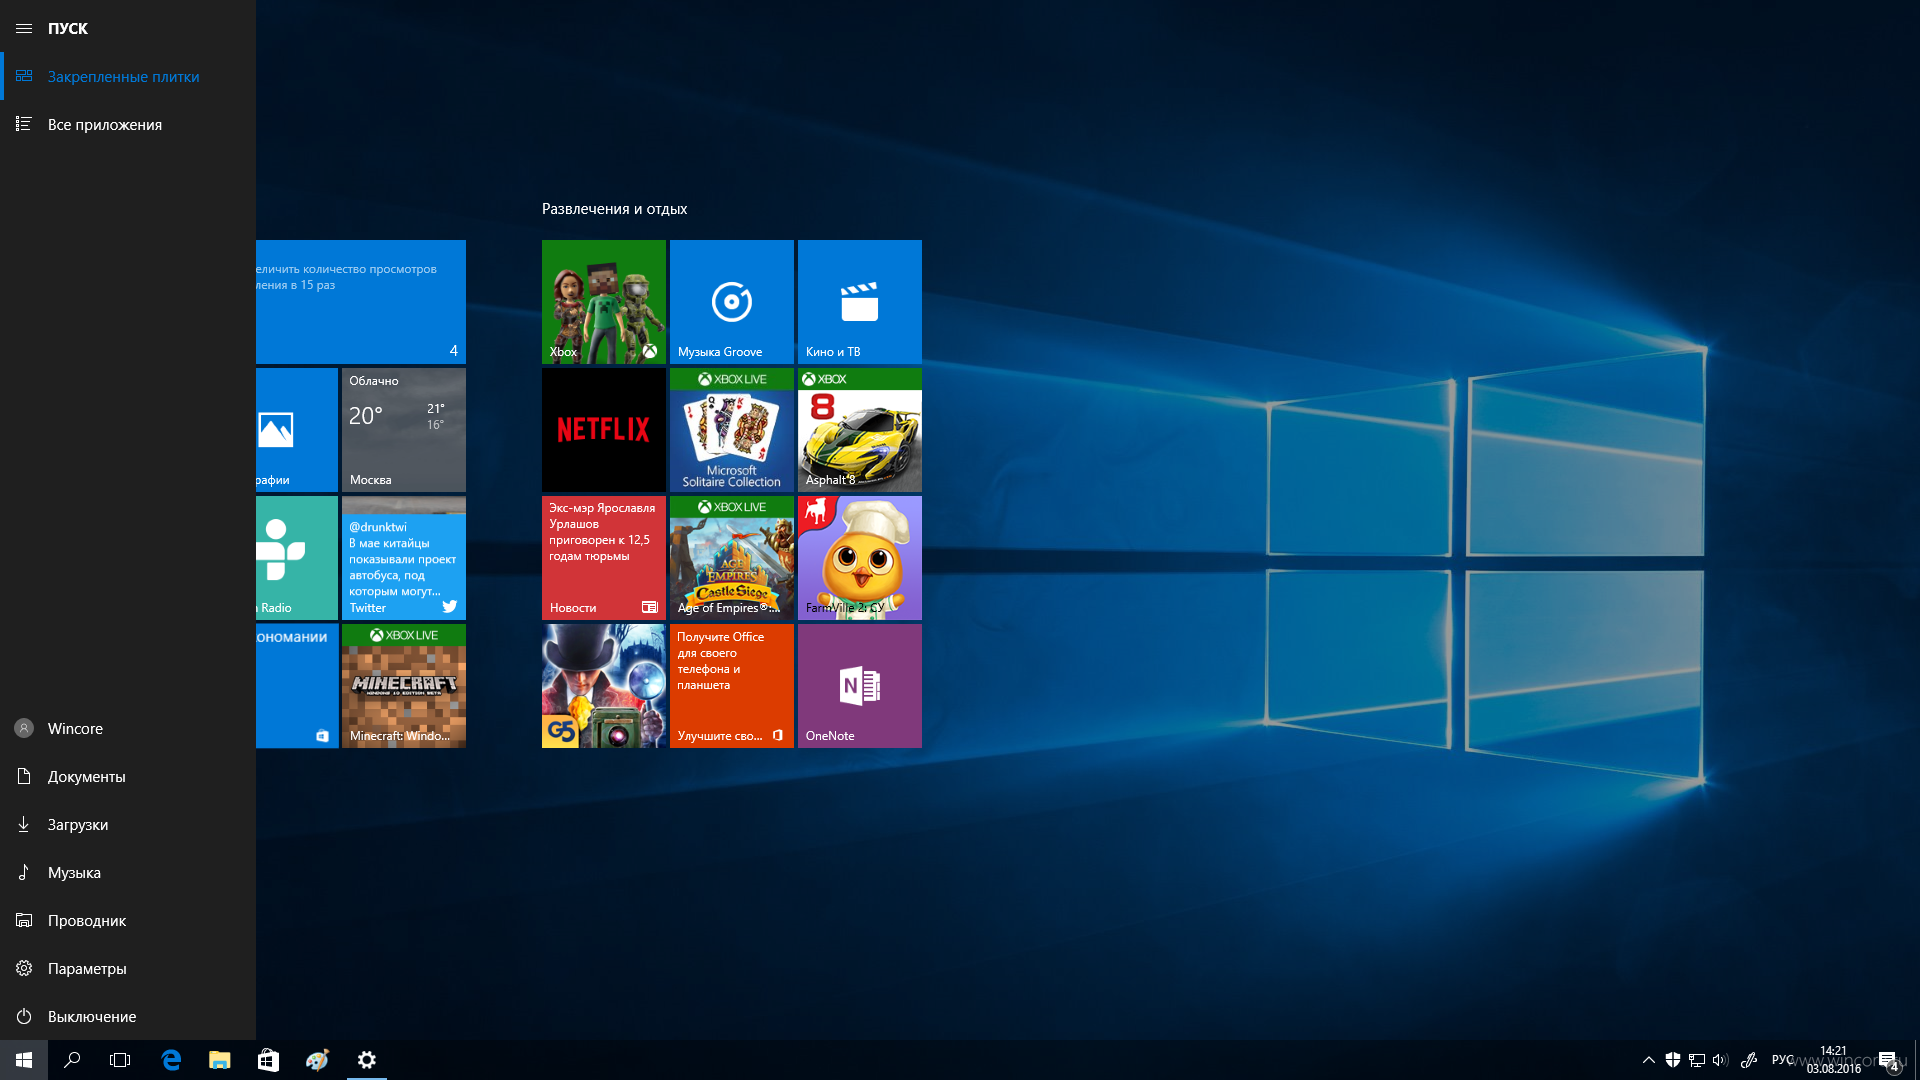Open Windows Store from taskbar
This screenshot has width=1920, height=1080.
[x=268, y=1060]
